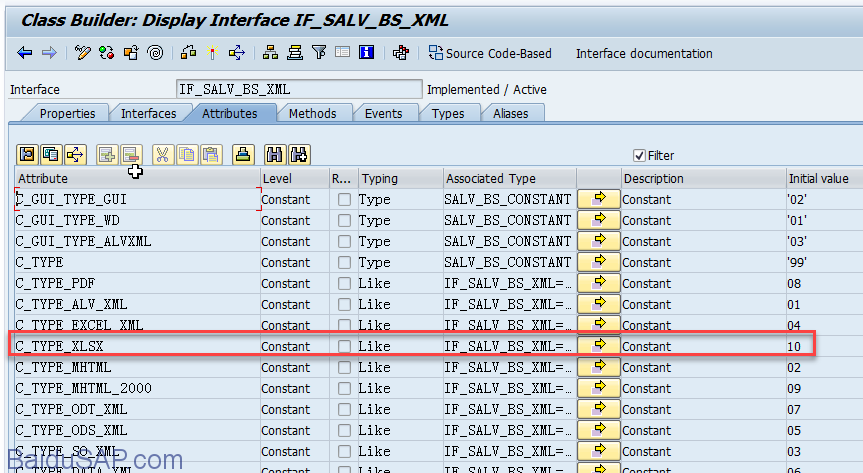Screen dimensions: 863x473
Task: Click the Enhance spiral icon
Action: point(156,53)
